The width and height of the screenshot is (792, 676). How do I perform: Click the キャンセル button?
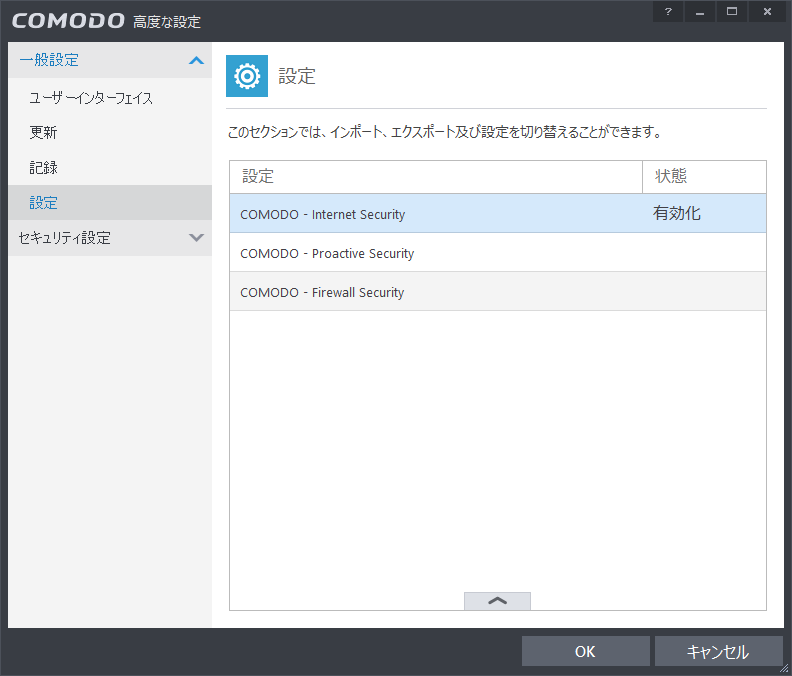tap(718, 651)
